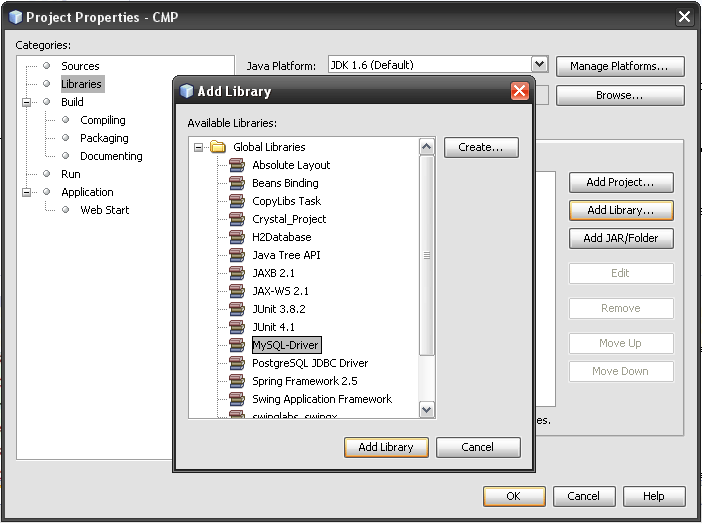The image size is (702, 523).
Task: Click the H2Database library icon
Action: pyautogui.click(x=237, y=237)
